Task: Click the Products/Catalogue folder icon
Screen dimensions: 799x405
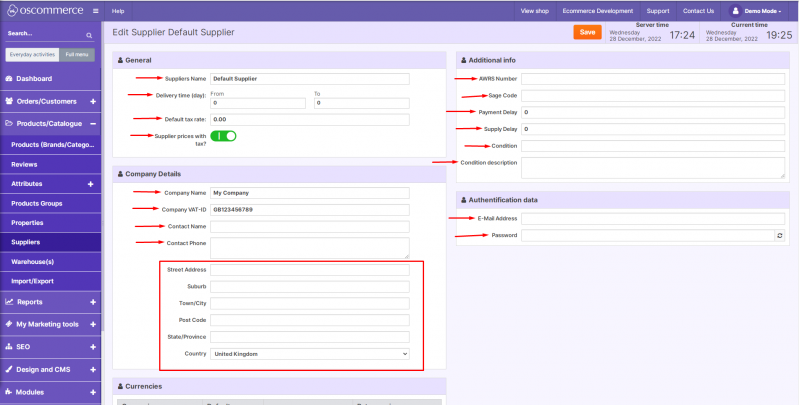Action: pos(9,123)
